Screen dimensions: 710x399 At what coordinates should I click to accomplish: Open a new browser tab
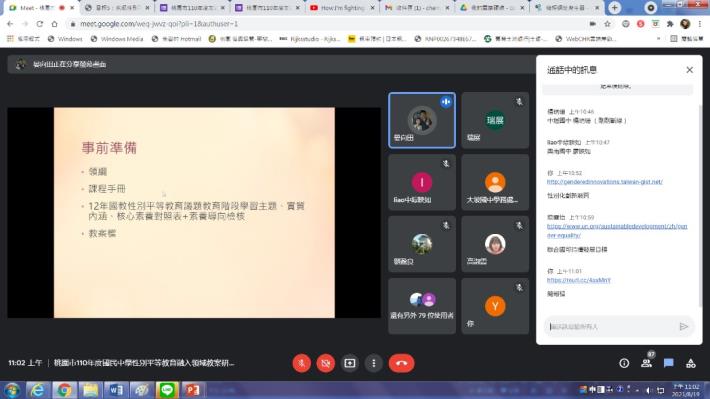614,8
